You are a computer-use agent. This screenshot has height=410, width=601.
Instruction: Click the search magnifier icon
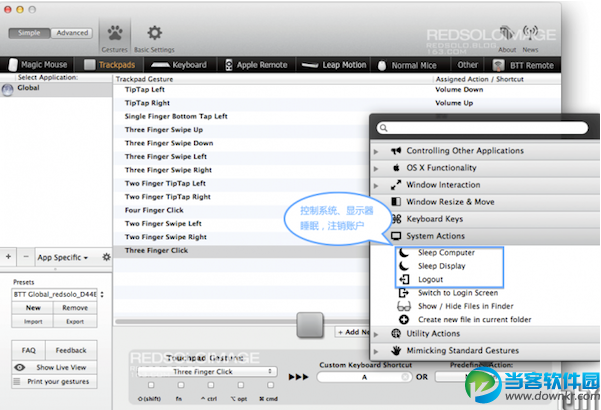(x=384, y=128)
